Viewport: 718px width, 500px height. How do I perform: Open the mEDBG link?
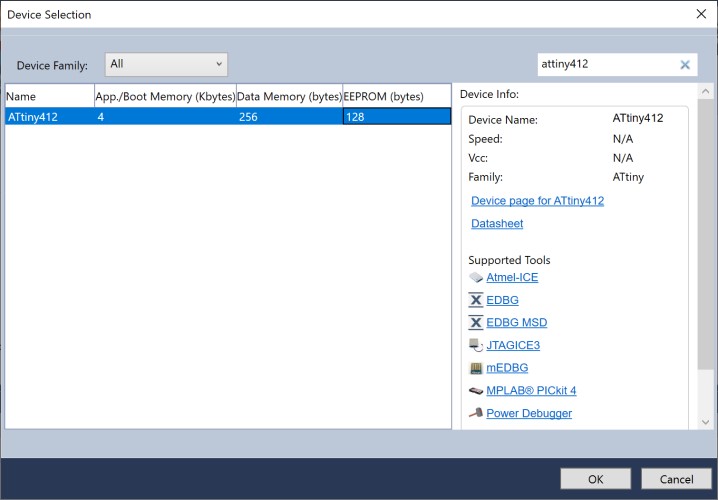pos(507,368)
